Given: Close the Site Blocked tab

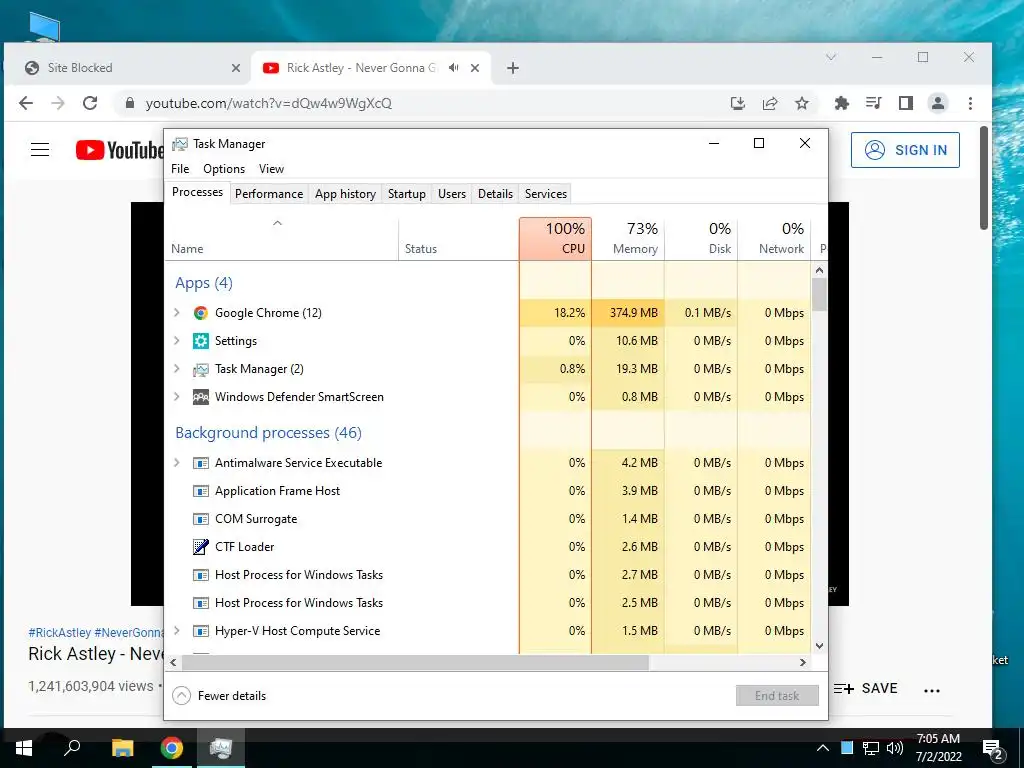Looking at the screenshot, I should pyautogui.click(x=236, y=68).
